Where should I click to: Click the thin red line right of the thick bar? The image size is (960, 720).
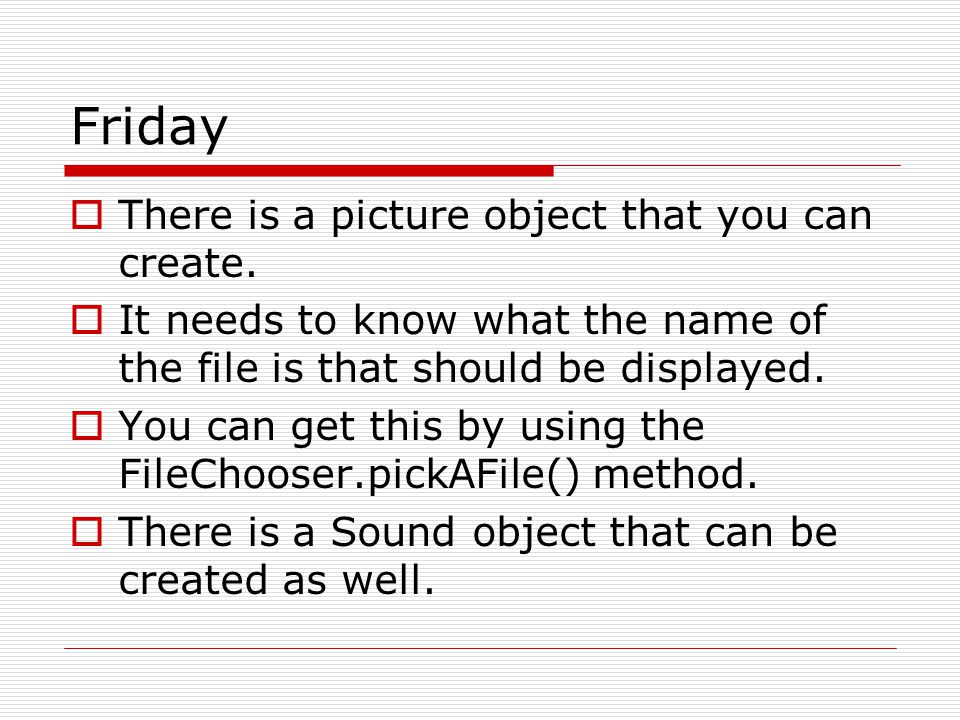727,165
